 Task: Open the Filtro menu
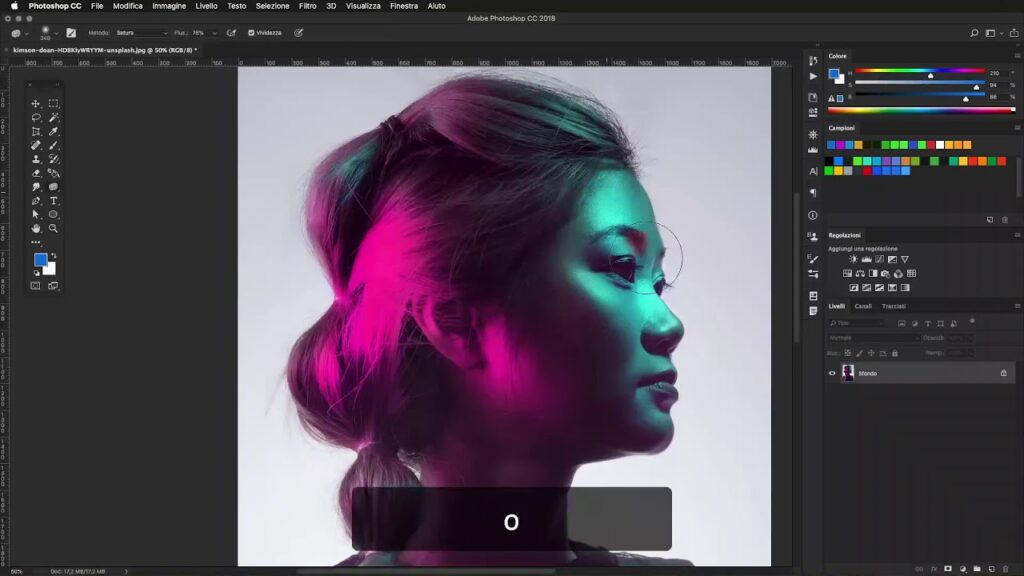tap(308, 6)
